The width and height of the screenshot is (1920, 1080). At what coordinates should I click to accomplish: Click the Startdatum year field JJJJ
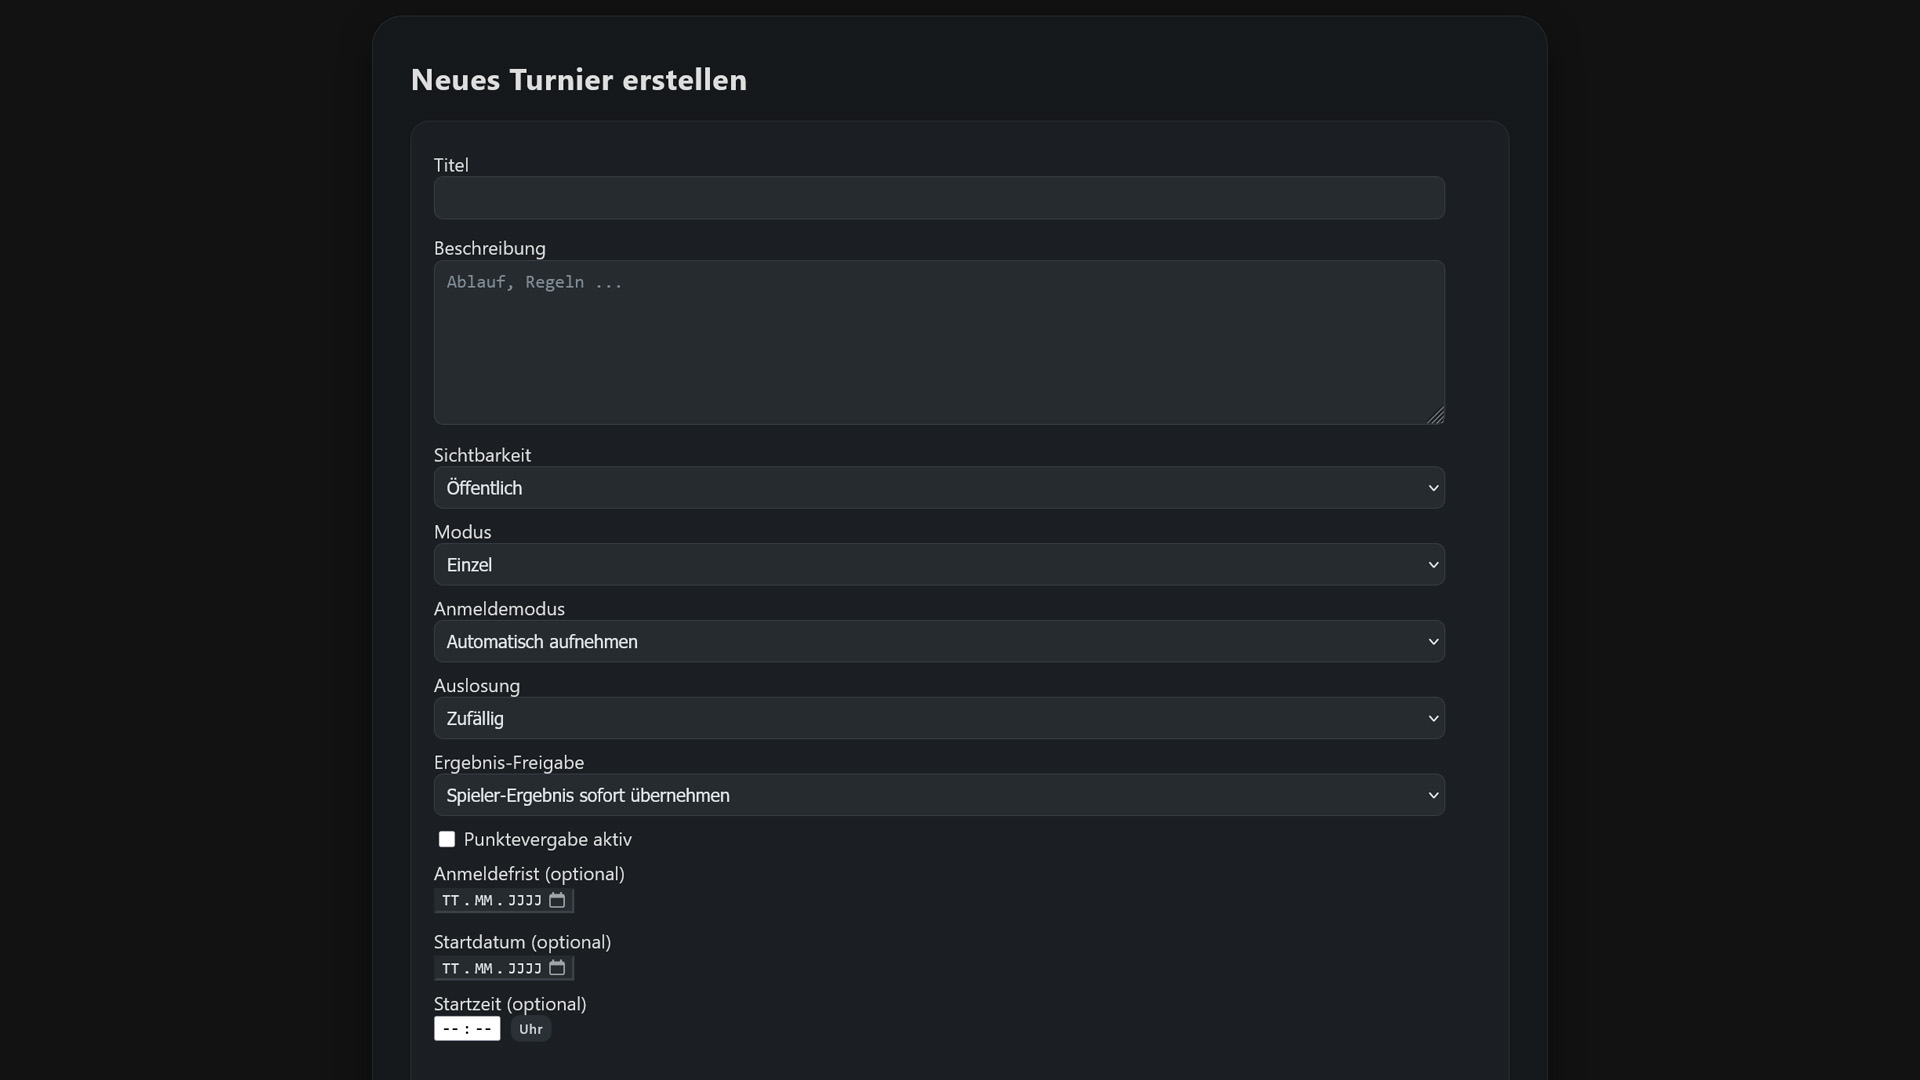[525, 967]
